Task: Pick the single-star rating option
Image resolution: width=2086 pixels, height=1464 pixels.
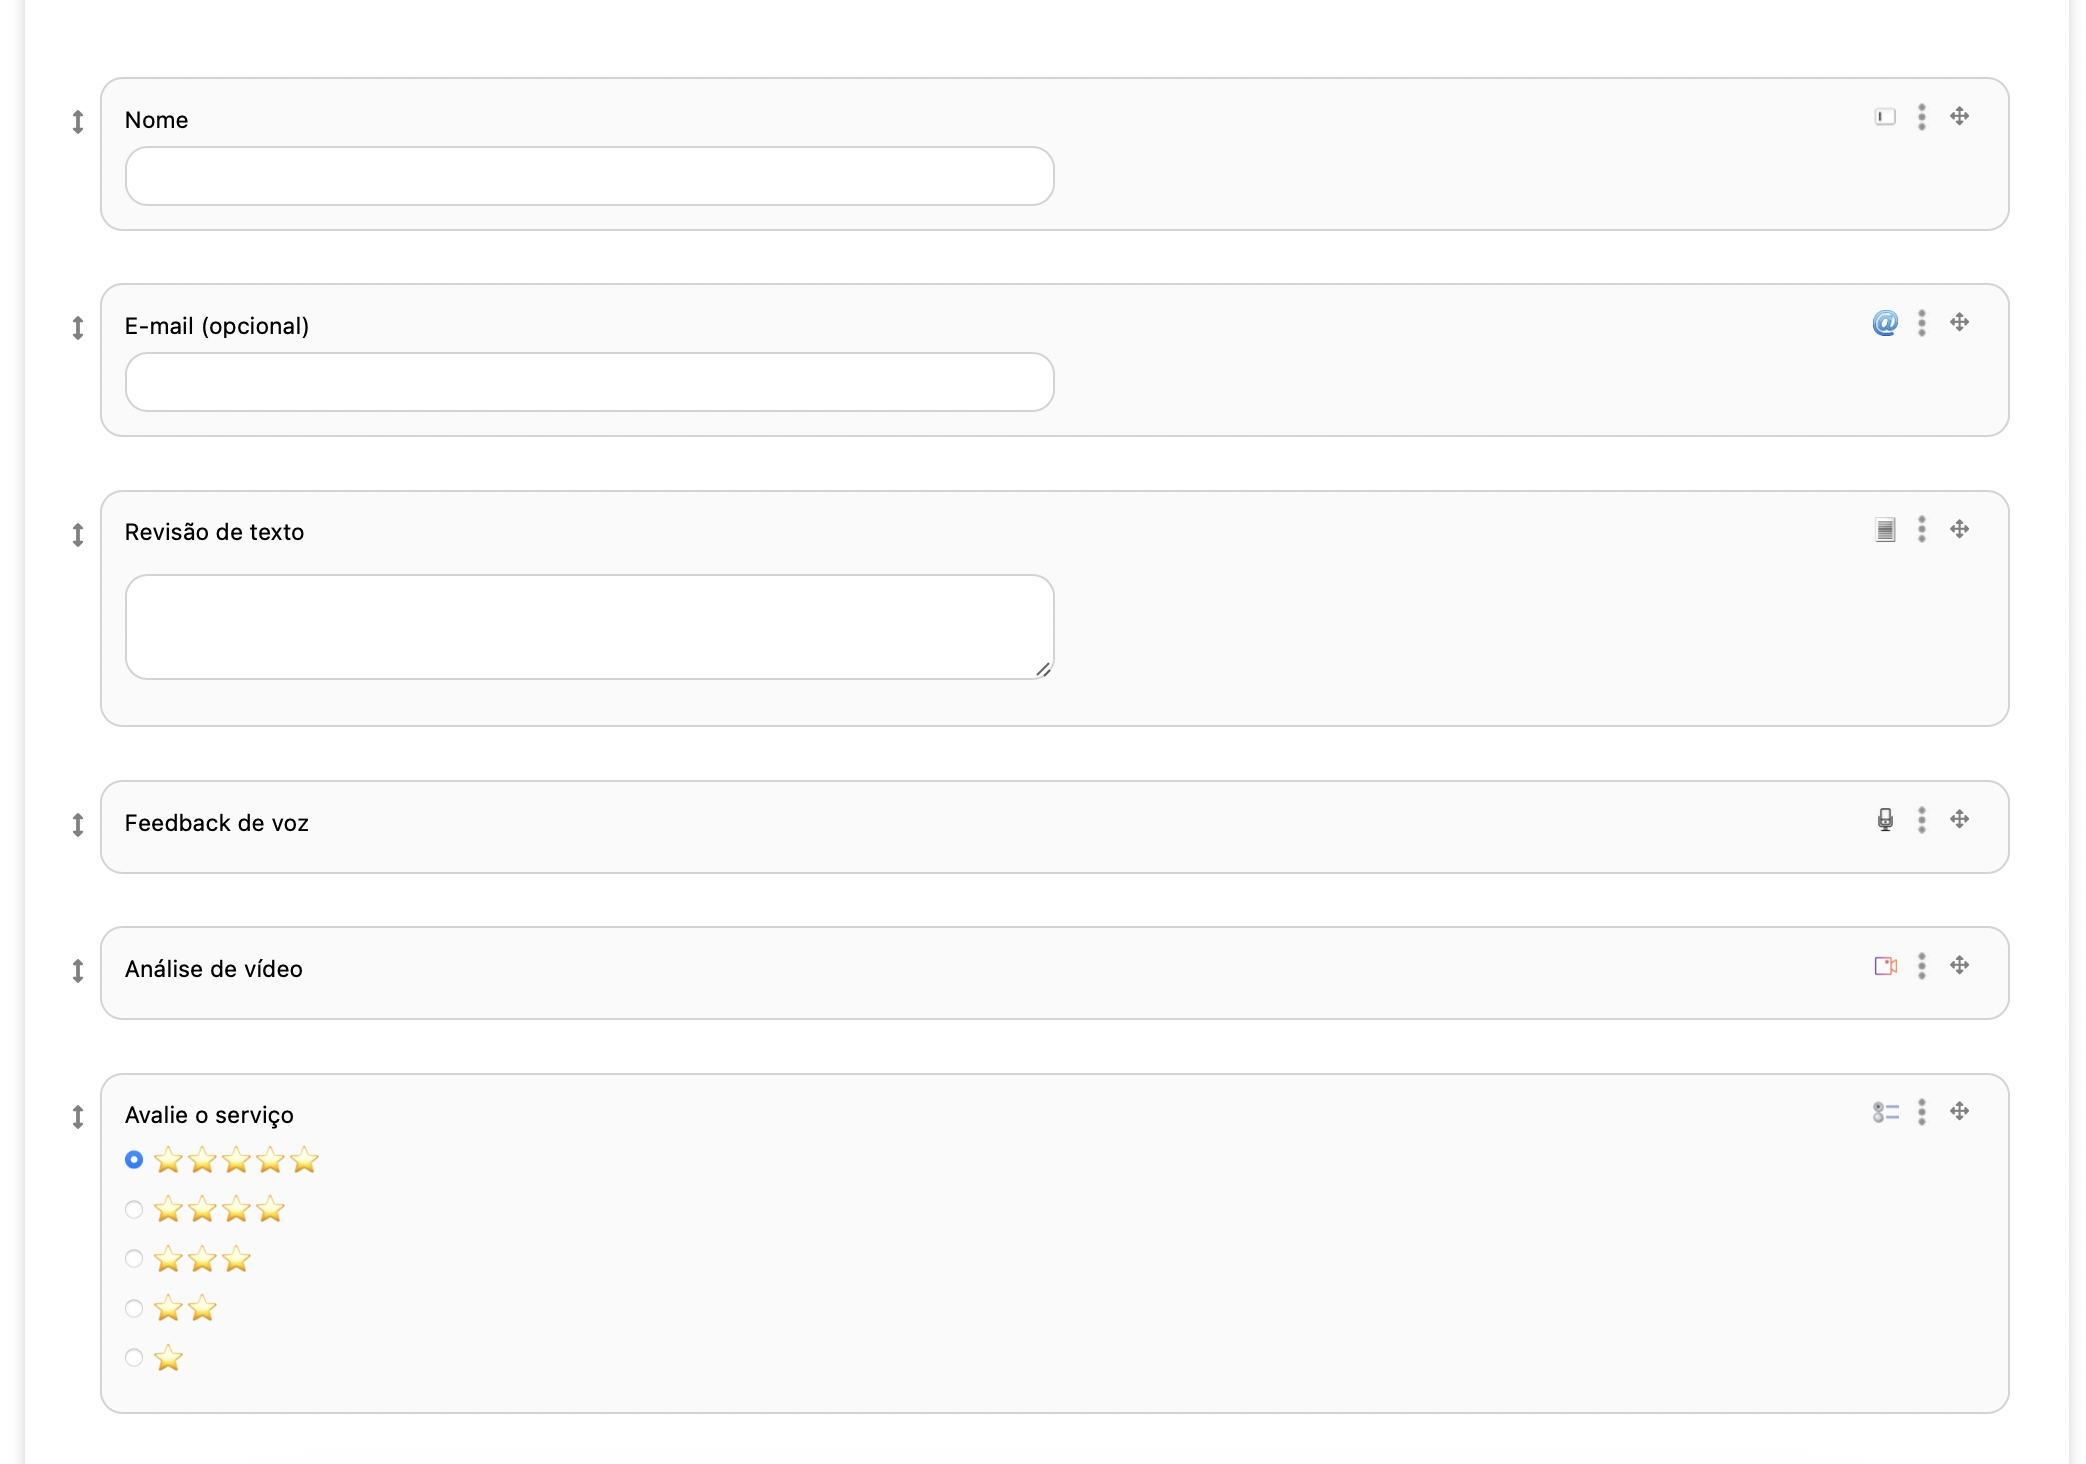Action: [134, 1358]
